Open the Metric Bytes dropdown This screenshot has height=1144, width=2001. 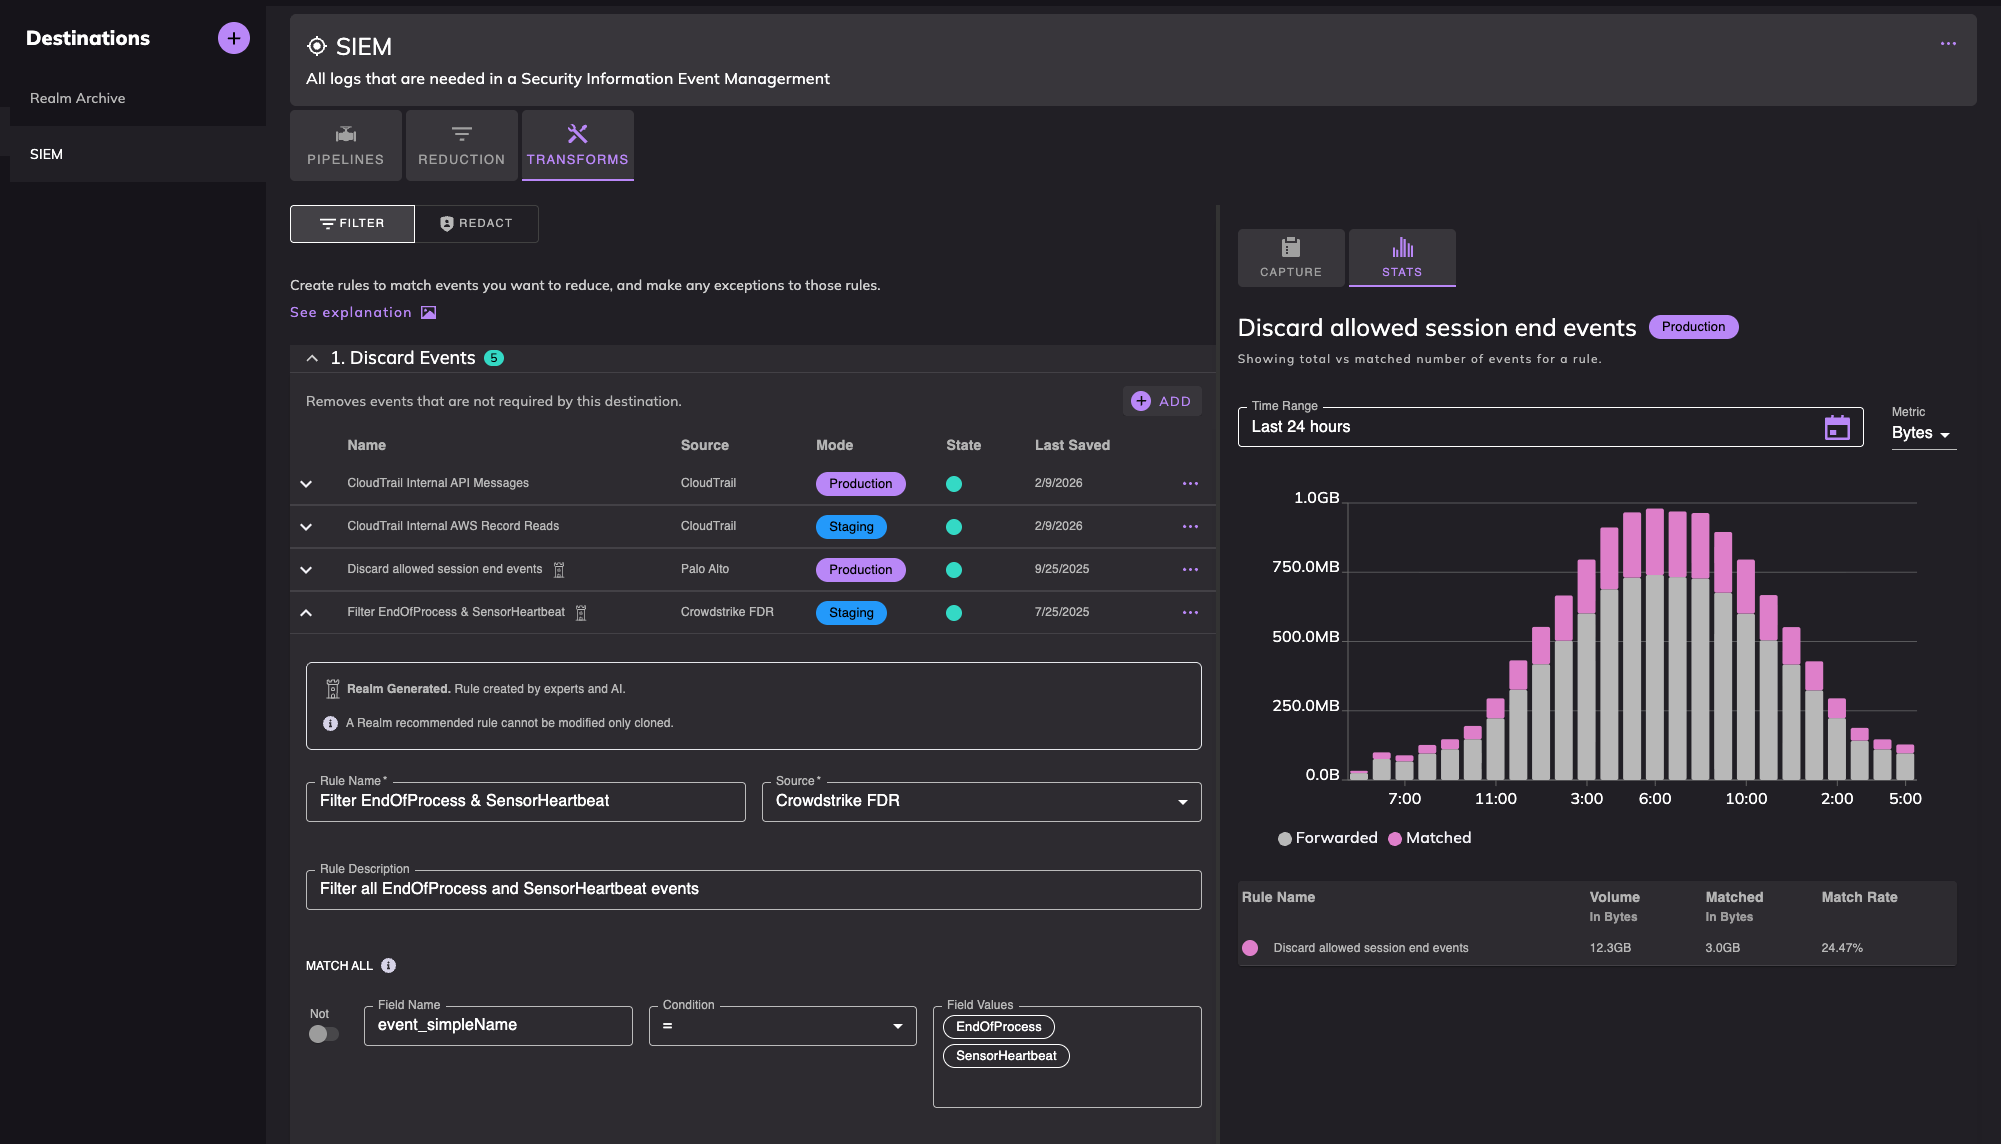tap(1921, 433)
